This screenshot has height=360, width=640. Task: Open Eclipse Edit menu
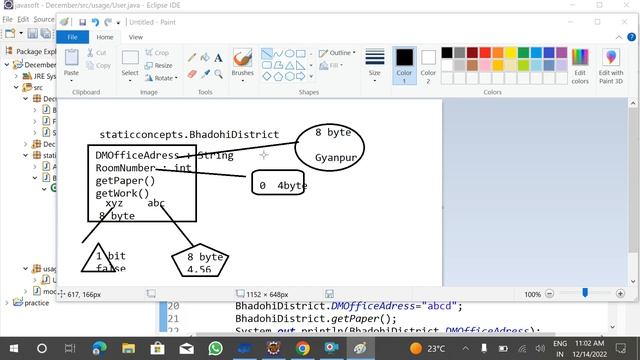tap(23, 19)
